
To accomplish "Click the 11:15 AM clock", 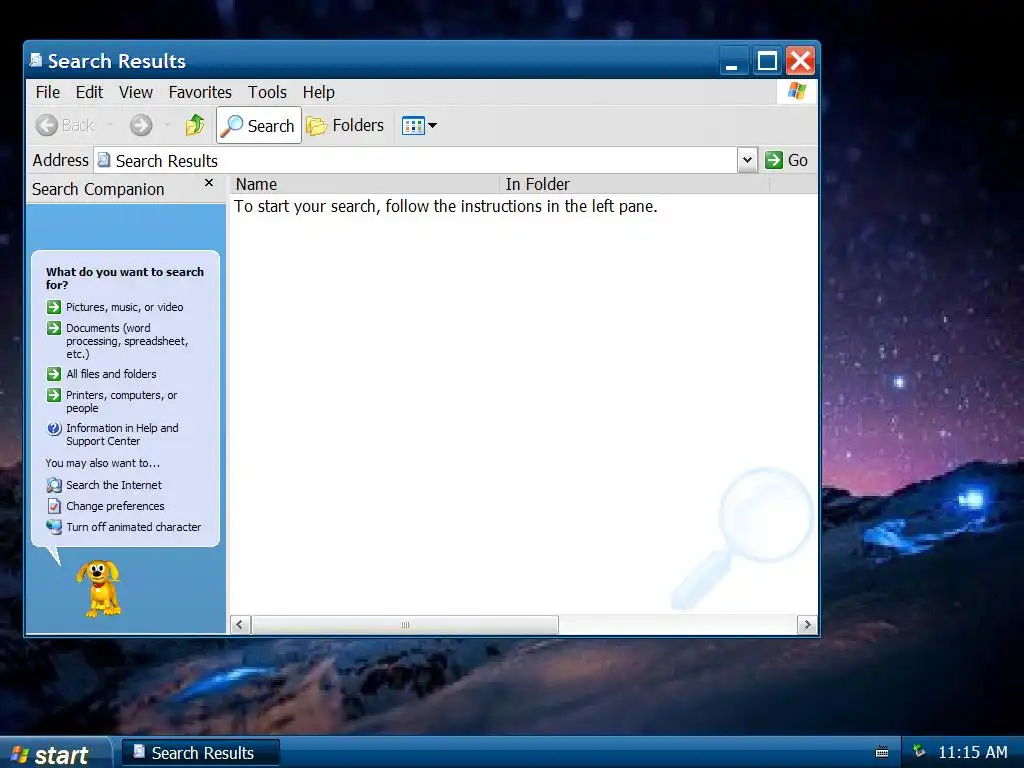I will pos(972,752).
